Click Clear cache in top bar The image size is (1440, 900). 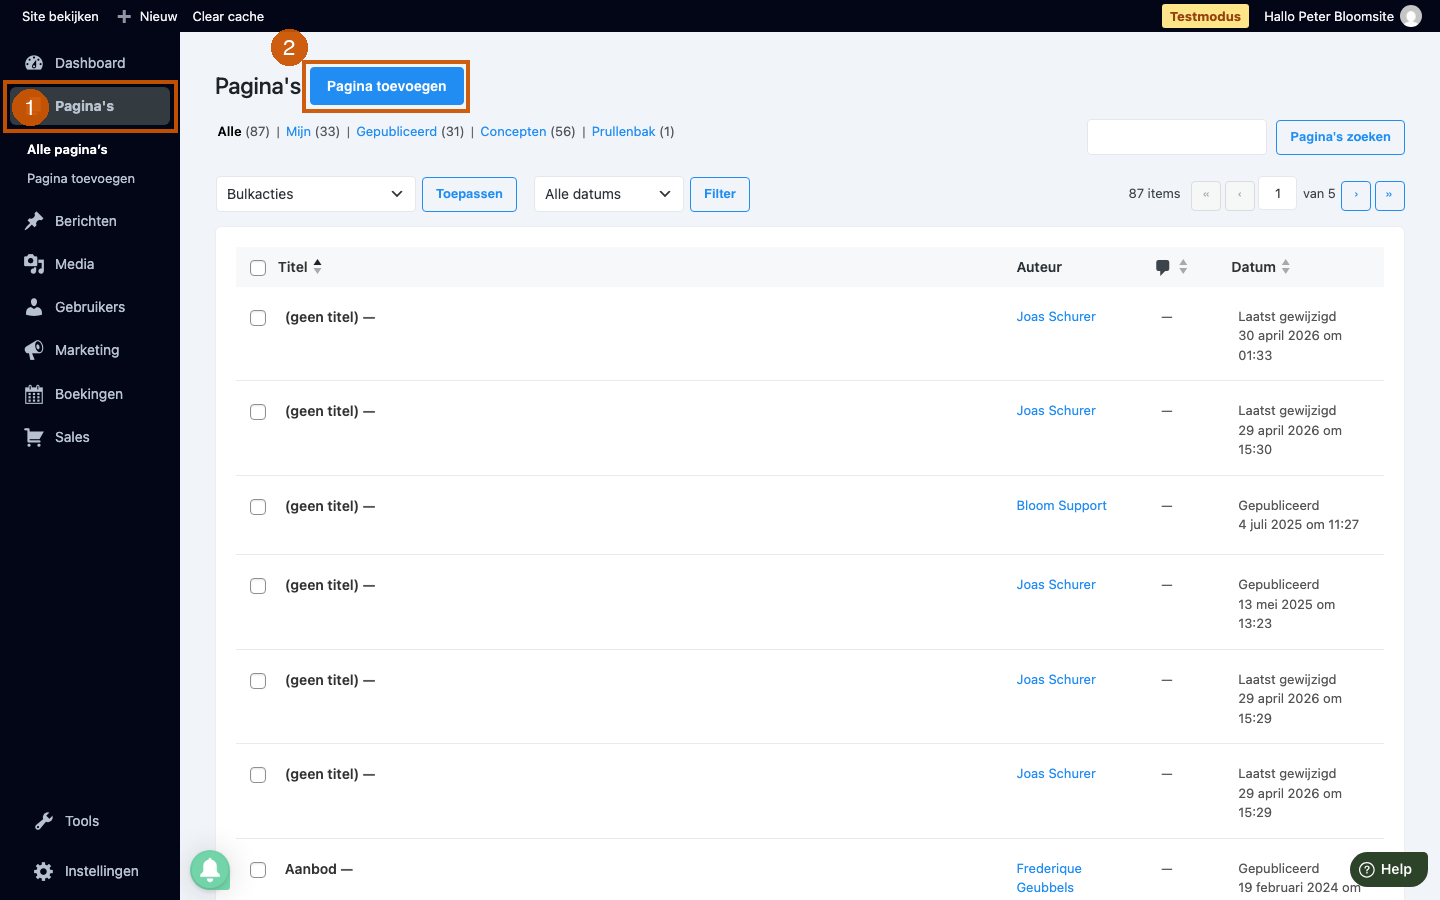click(228, 16)
